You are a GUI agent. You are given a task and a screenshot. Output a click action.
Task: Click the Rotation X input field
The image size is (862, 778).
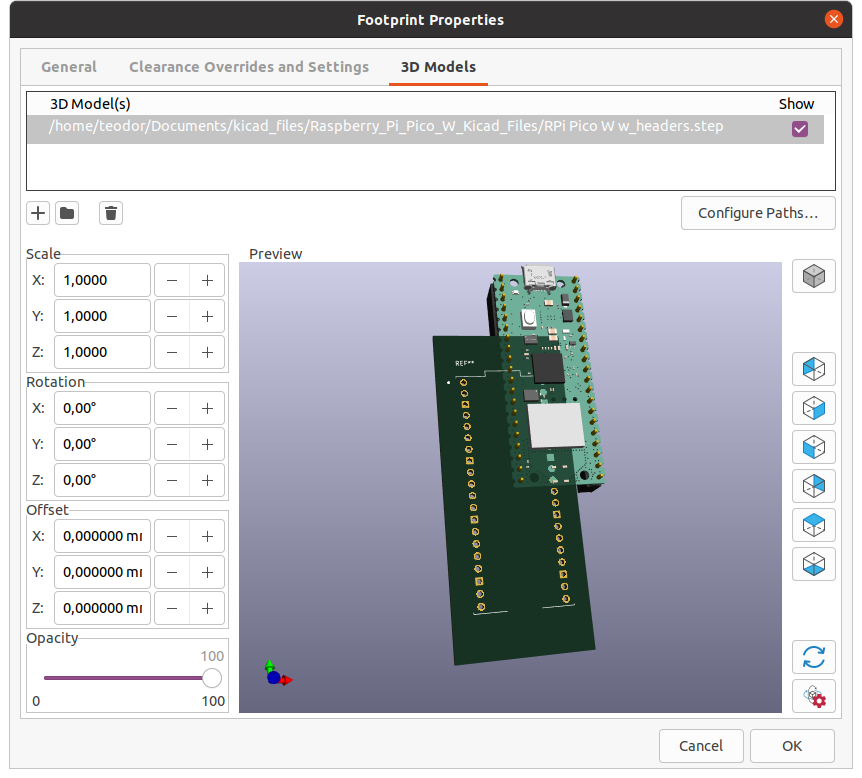102,409
